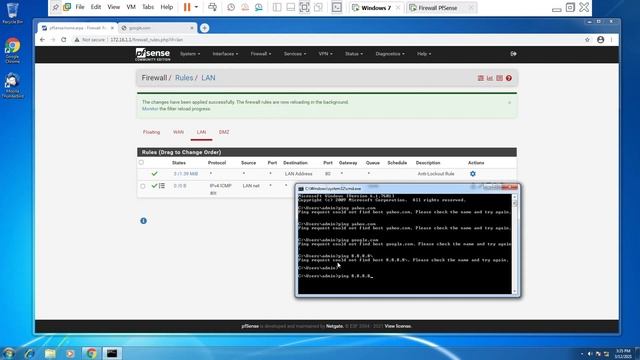Expand the Interfaces dropdown menu
This screenshot has height=360, width=640.
point(225,54)
